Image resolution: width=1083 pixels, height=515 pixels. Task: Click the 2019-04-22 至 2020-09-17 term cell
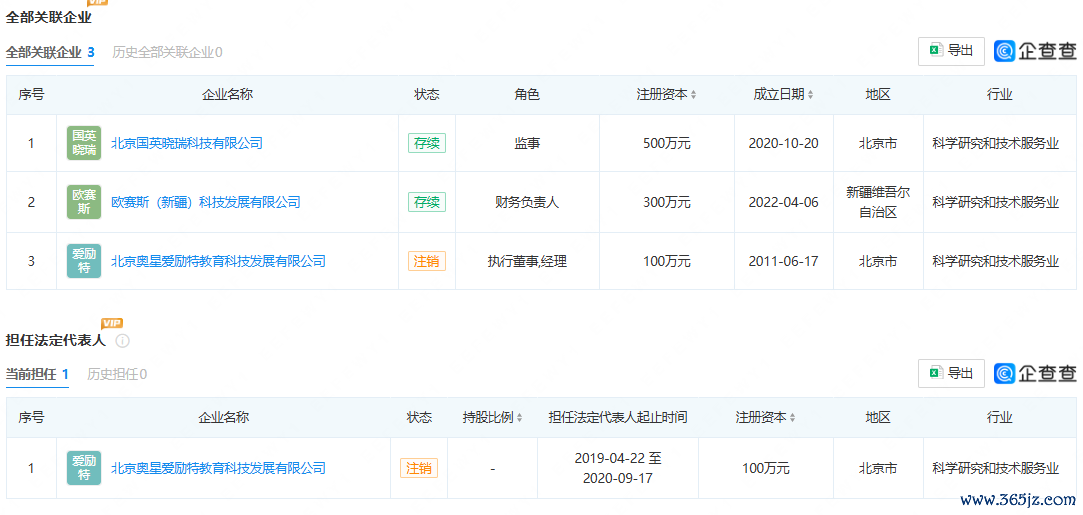point(617,468)
